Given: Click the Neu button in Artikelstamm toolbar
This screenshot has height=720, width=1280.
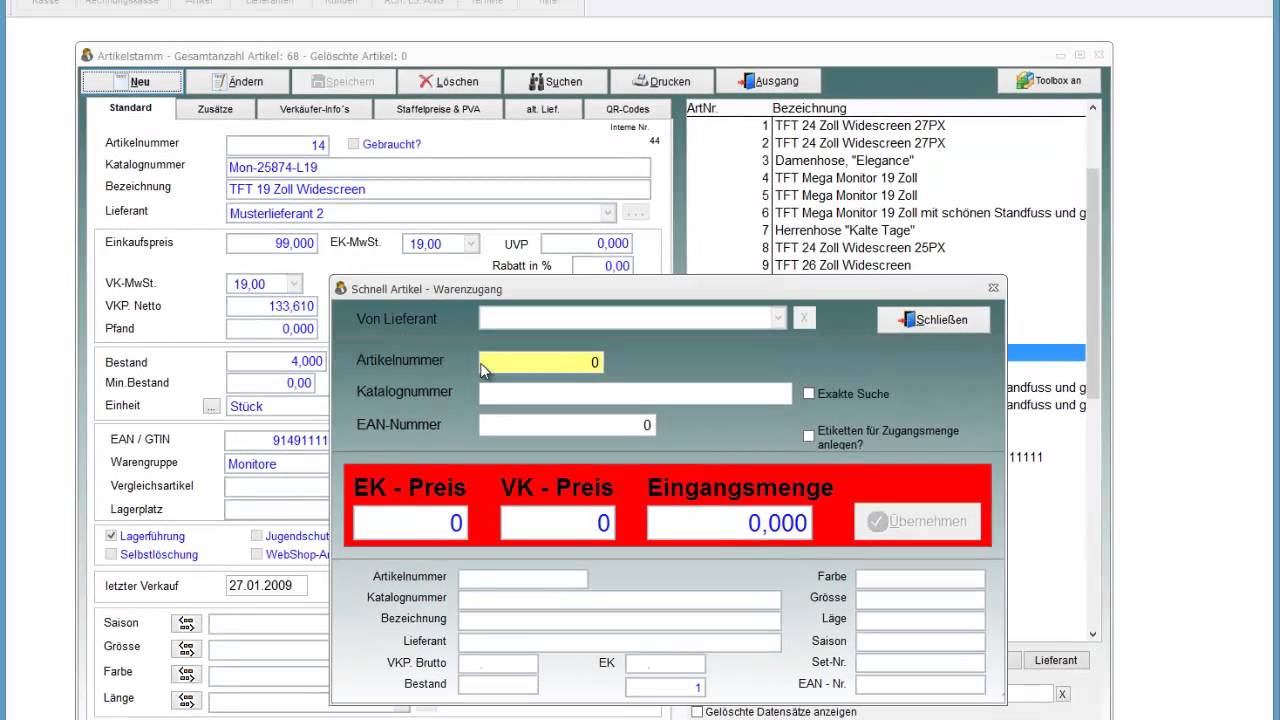Looking at the screenshot, I should 132,81.
